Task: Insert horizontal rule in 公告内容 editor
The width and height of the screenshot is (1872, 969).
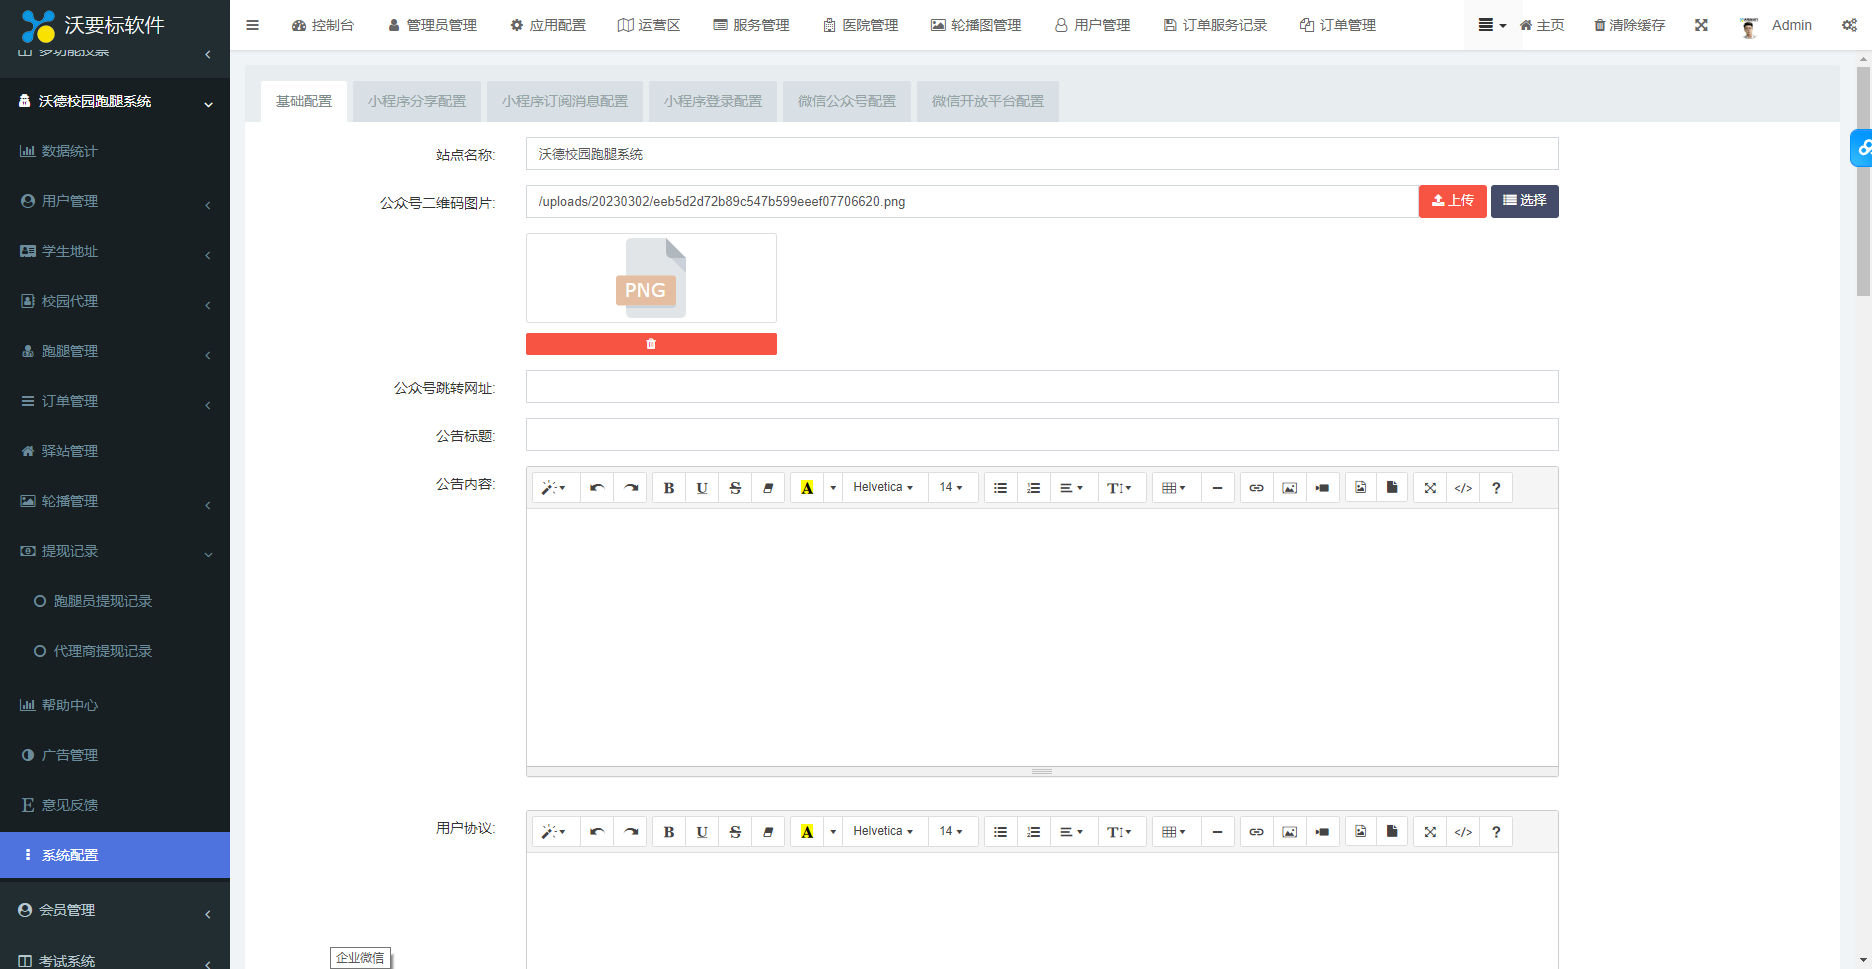Action: (1217, 488)
